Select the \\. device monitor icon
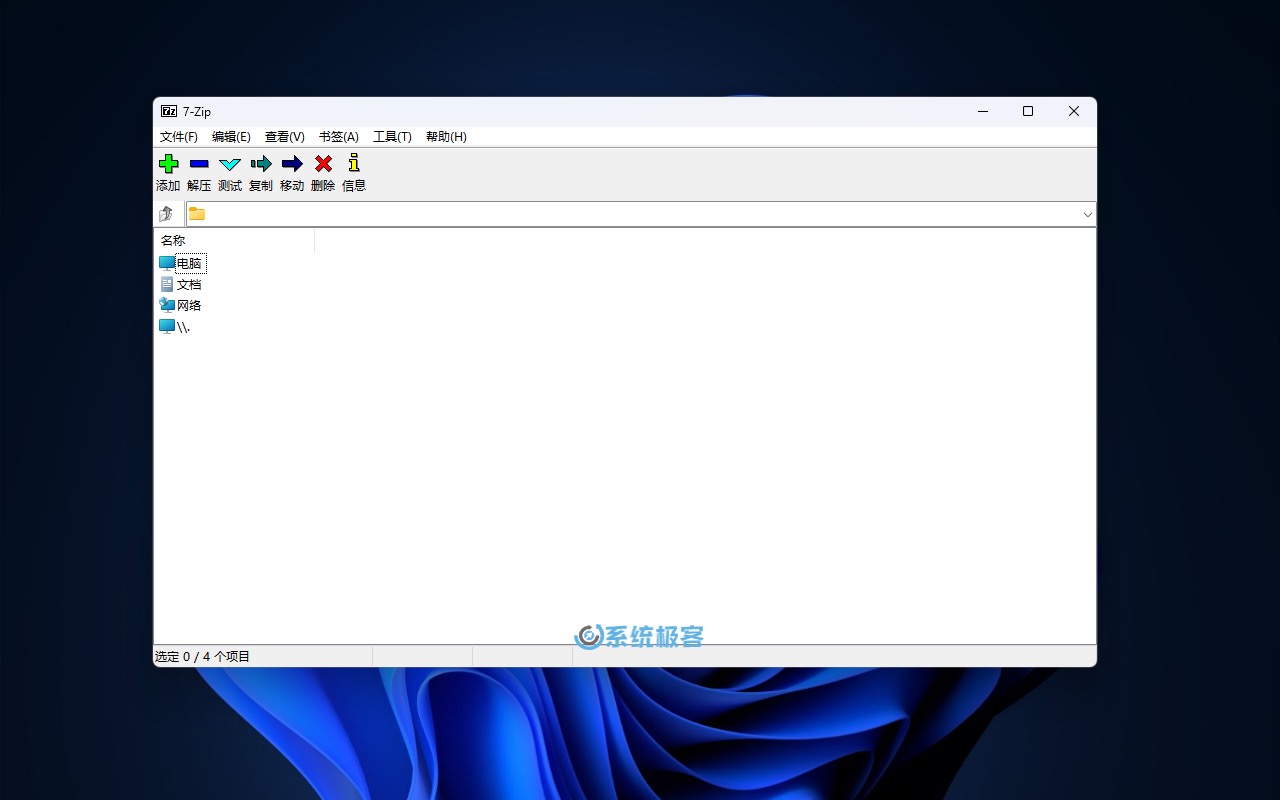 (x=167, y=326)
